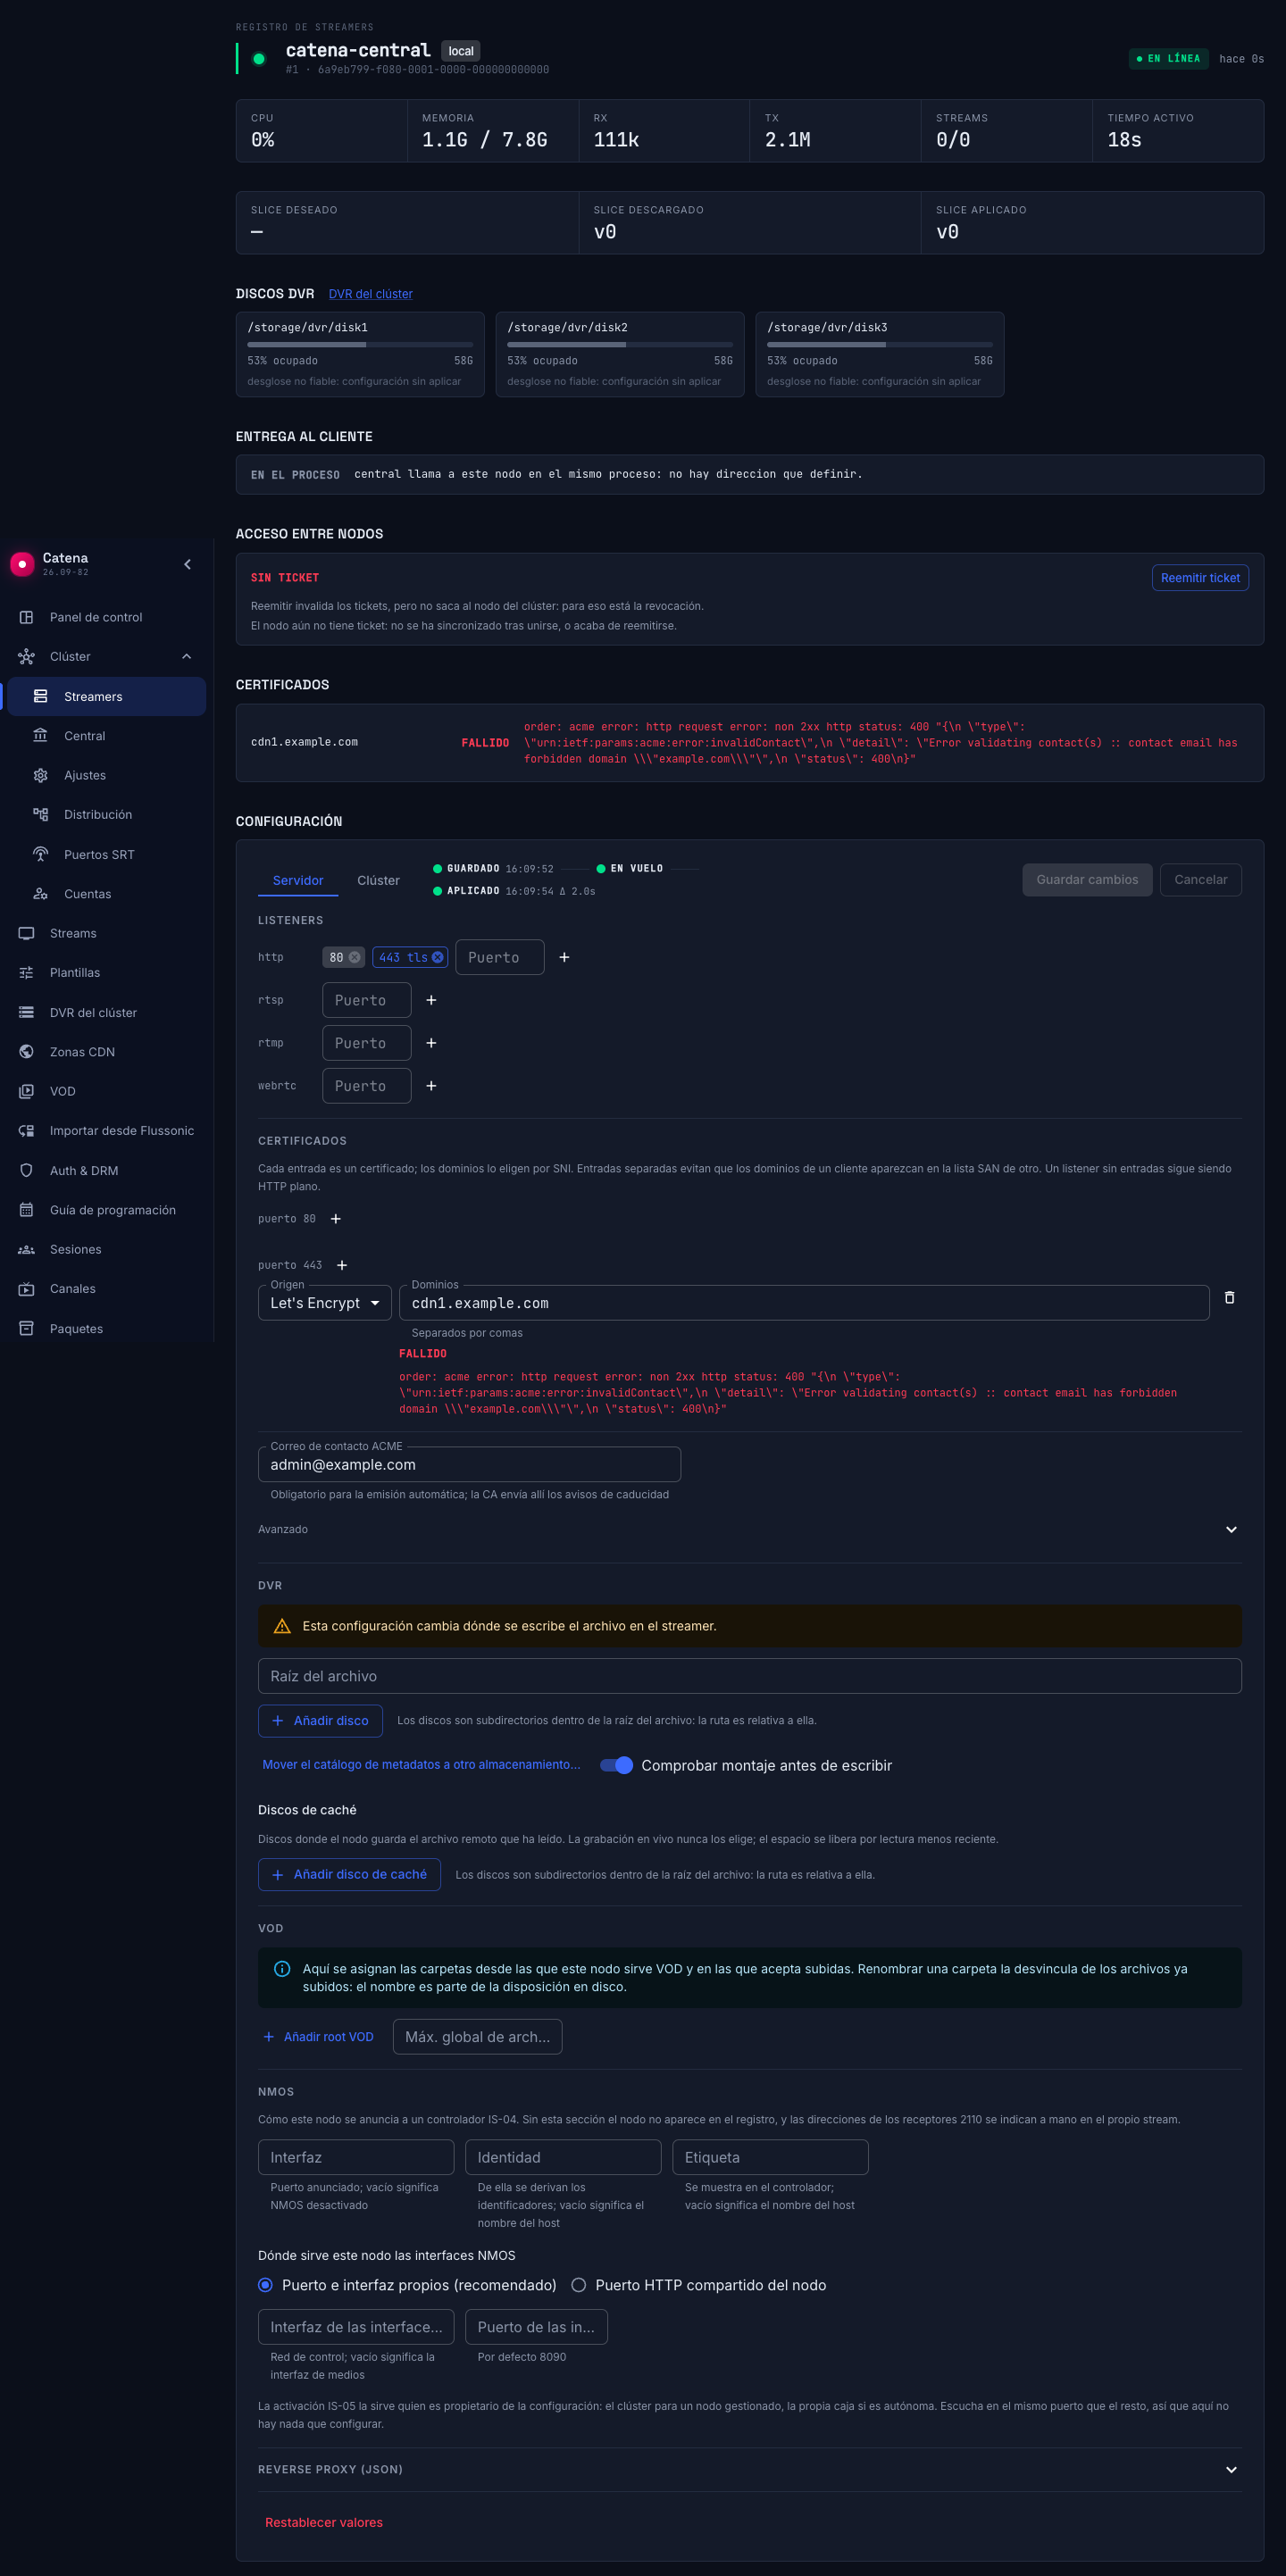The height and width of the screenshot is (2576, 1286).
Task: Open Central in sidebar
Action: point(106,735)
